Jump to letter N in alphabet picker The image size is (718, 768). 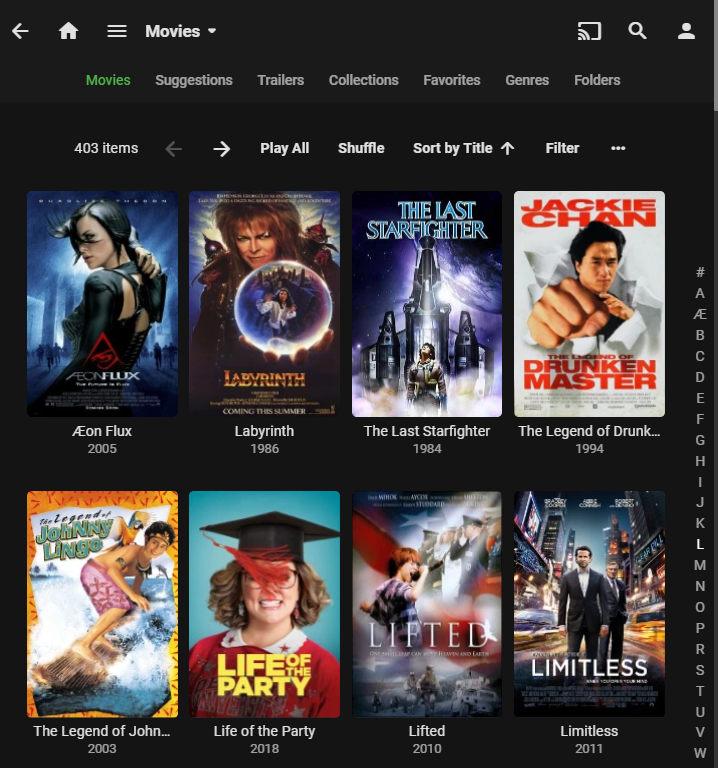click(700, 586)
